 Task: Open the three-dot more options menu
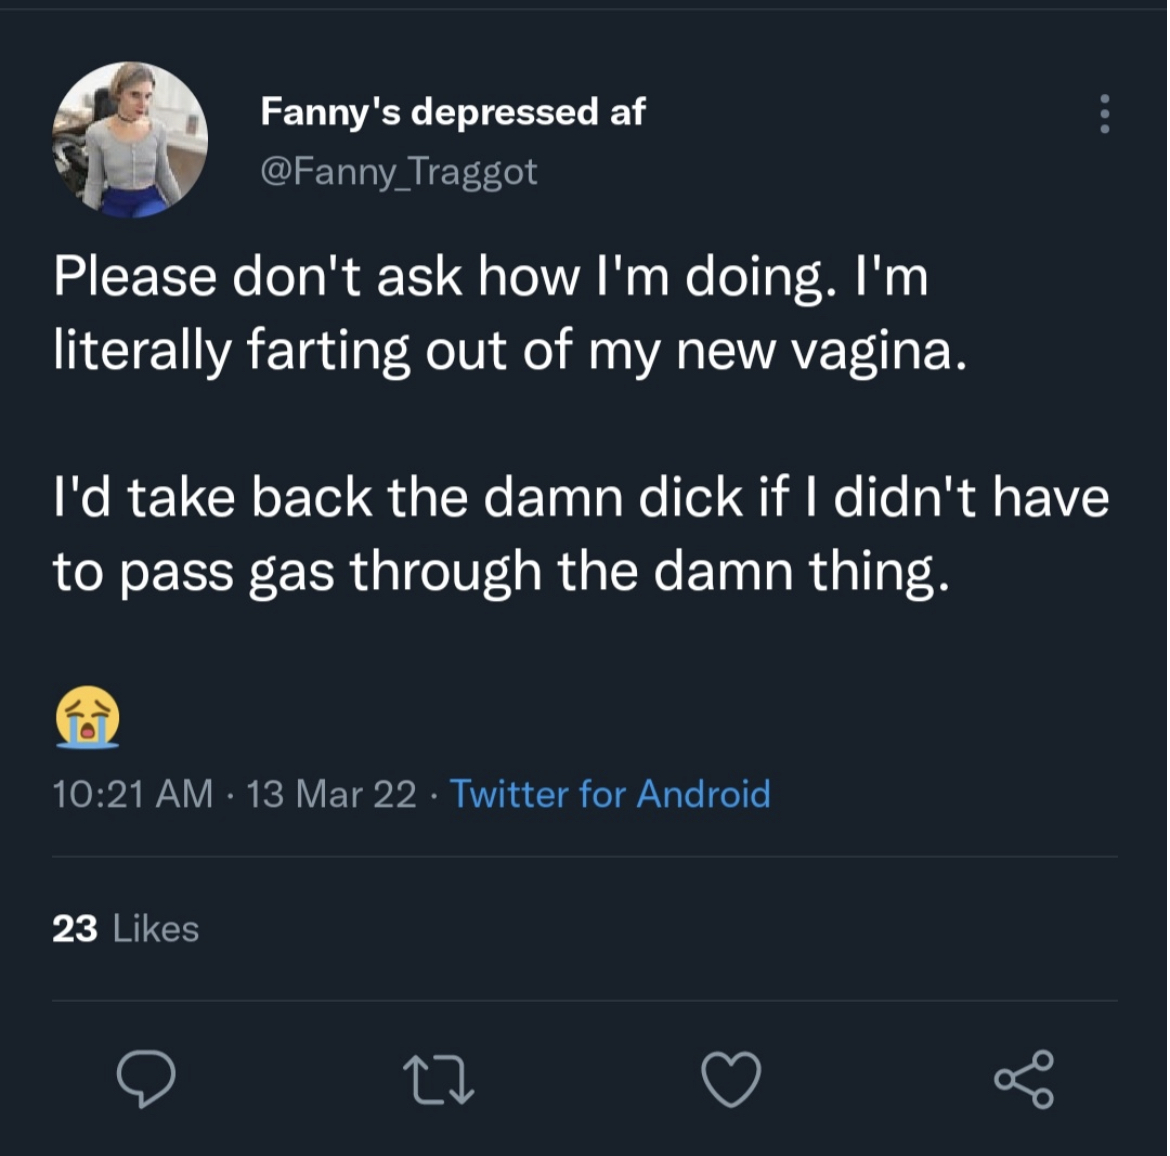[x=1104, y=114]
